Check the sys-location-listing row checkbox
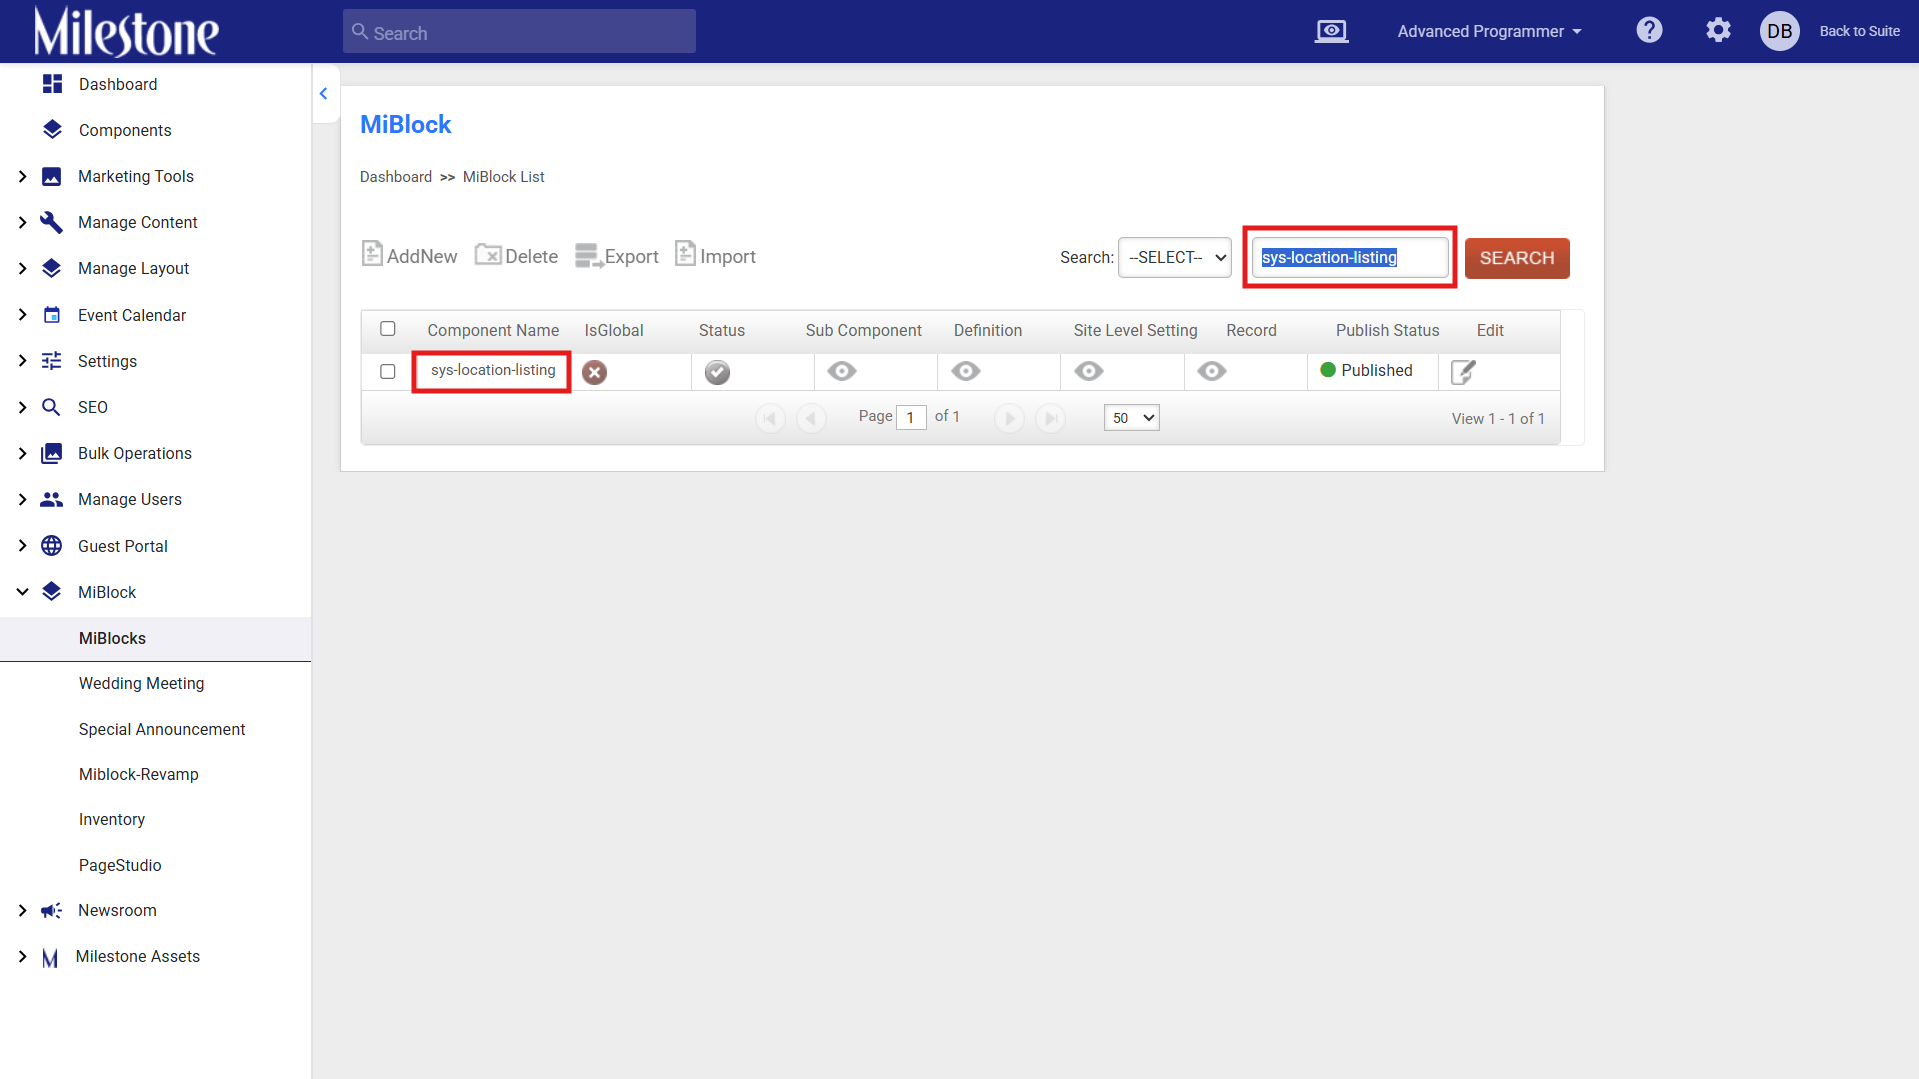Viewport: 1919px width, 1079px height. pos(388,371)
